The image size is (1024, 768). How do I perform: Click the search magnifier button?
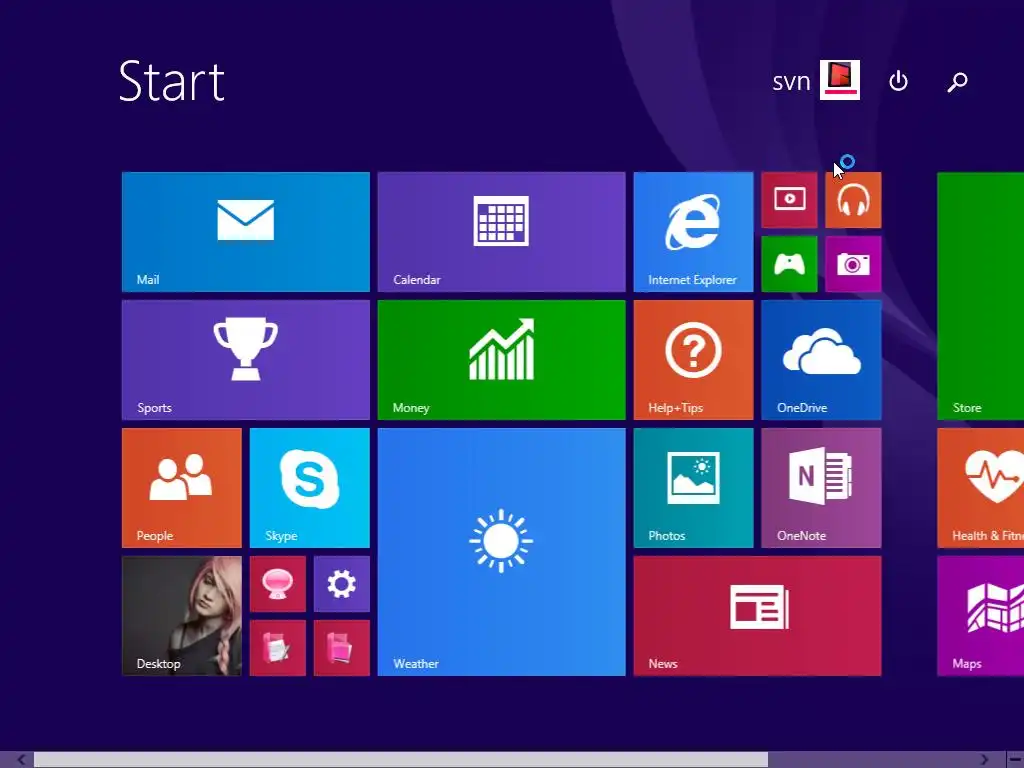pyautogui.click(x=957, y=82)
